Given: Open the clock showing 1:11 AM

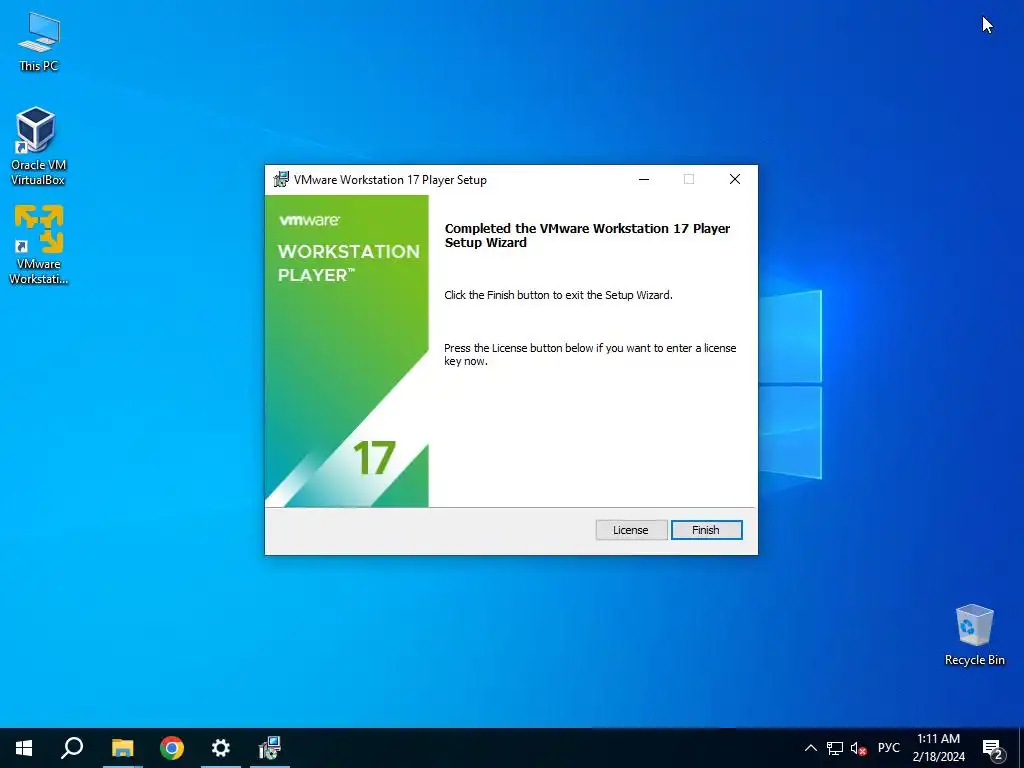Looking at the screenshot, I should tap(938, 748).
